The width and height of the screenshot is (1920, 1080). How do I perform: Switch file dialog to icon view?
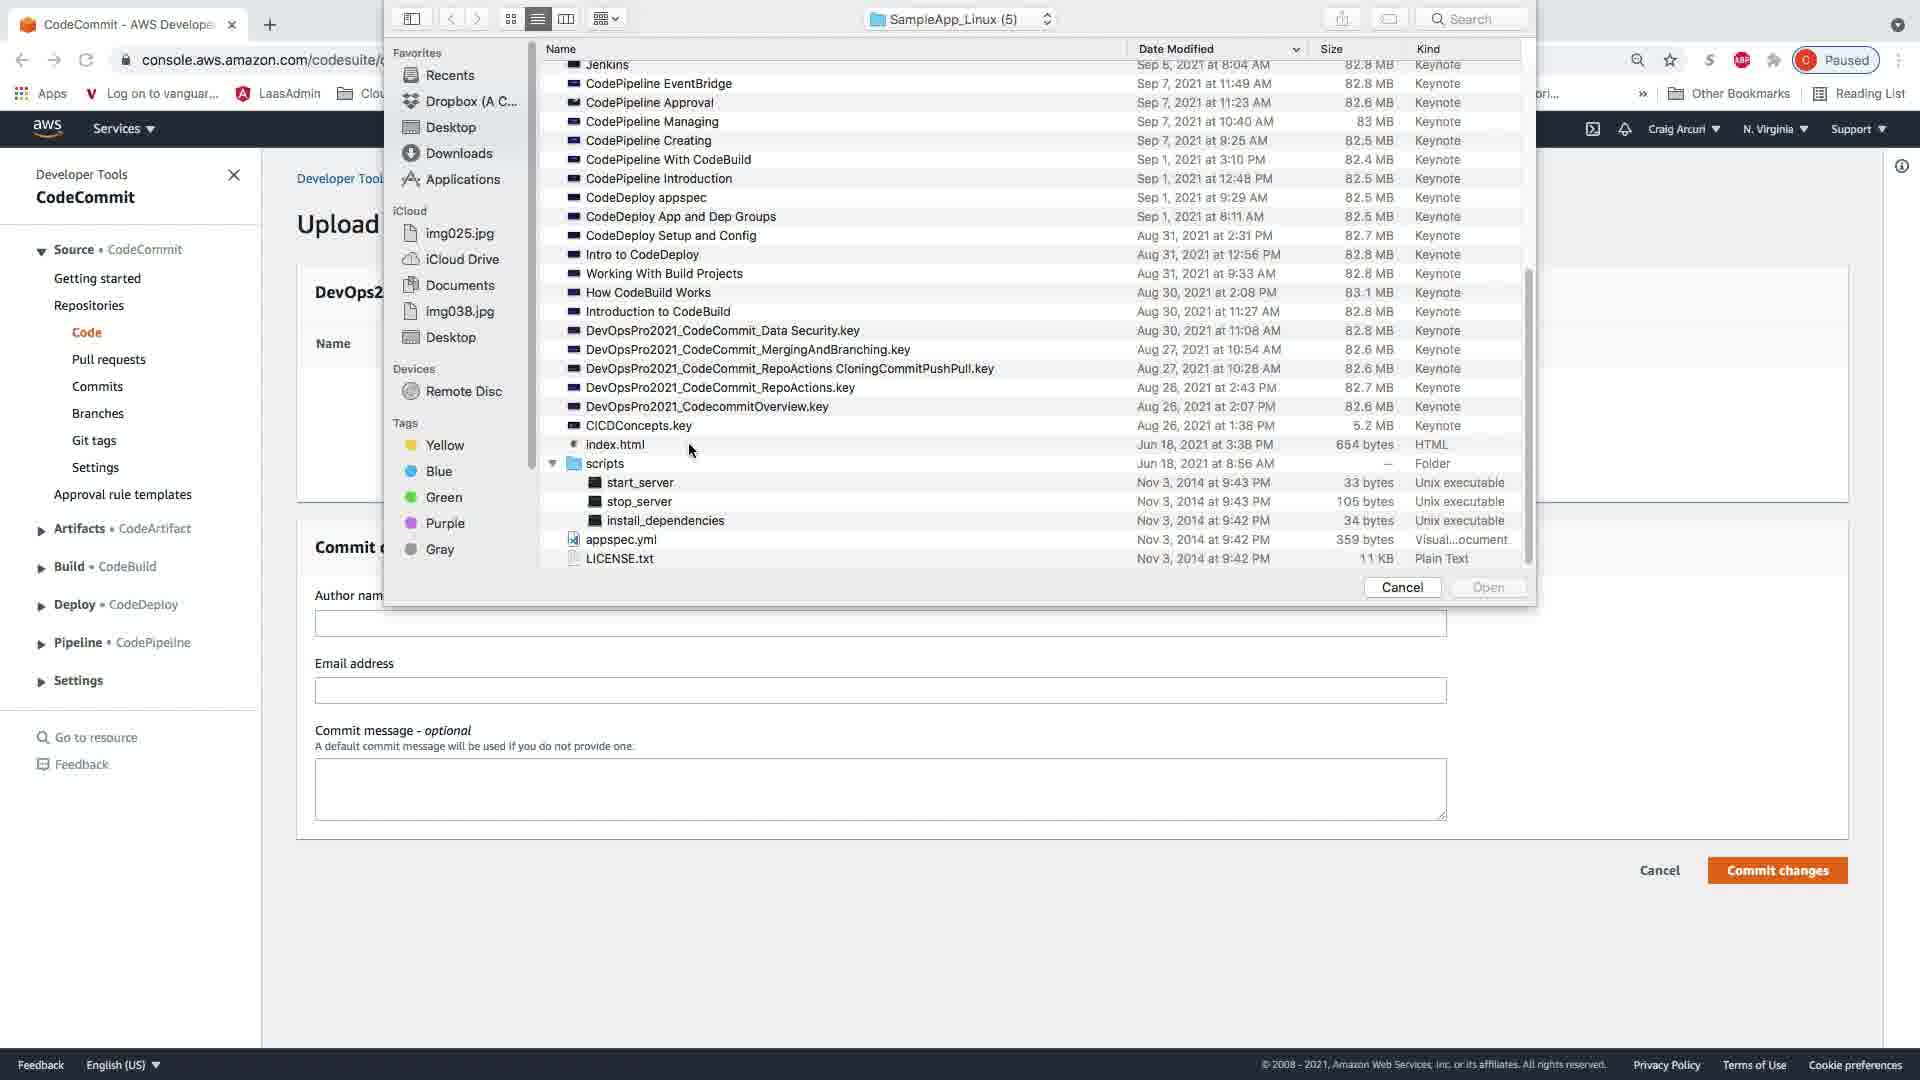click(x=511, y=19)
